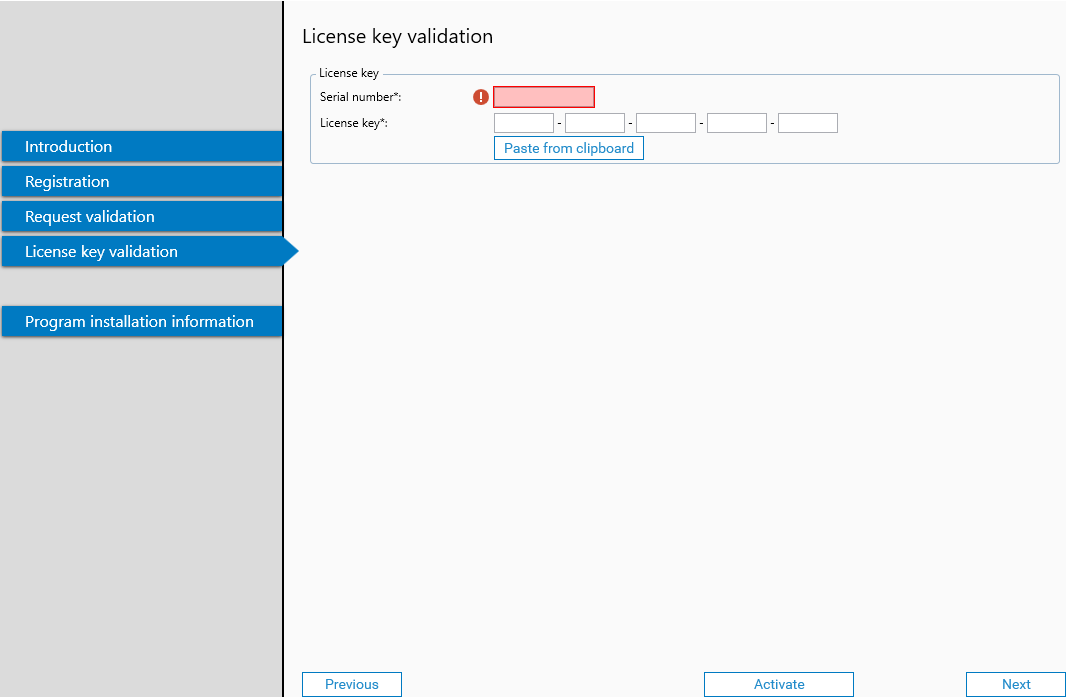Click the last license key segment

click(x=808, y=122)
